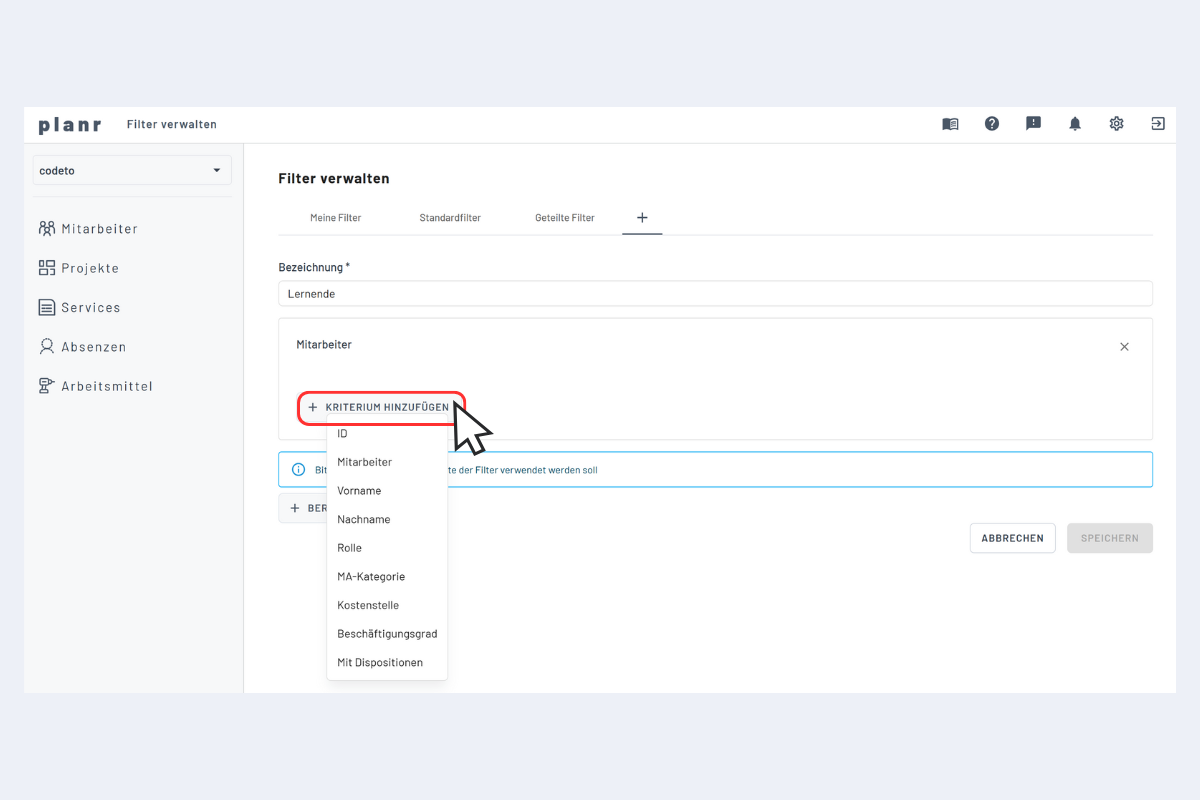
Task: Click the Speichern button
Action: pos(1109,537)
